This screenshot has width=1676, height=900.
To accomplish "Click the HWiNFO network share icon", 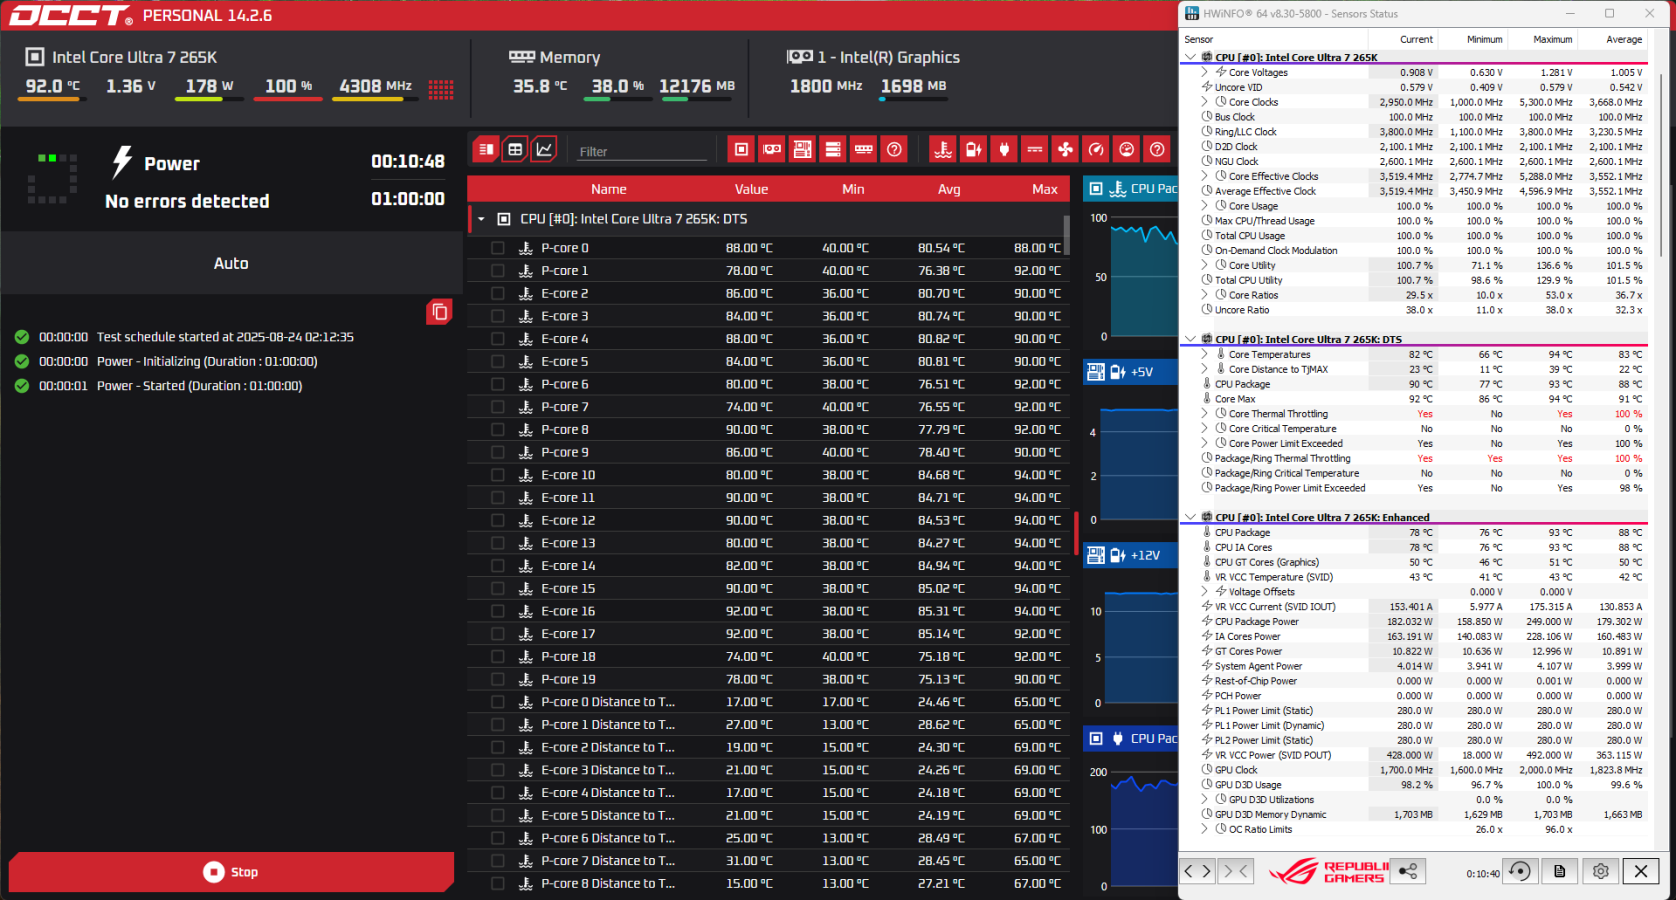I will 1408,871.
